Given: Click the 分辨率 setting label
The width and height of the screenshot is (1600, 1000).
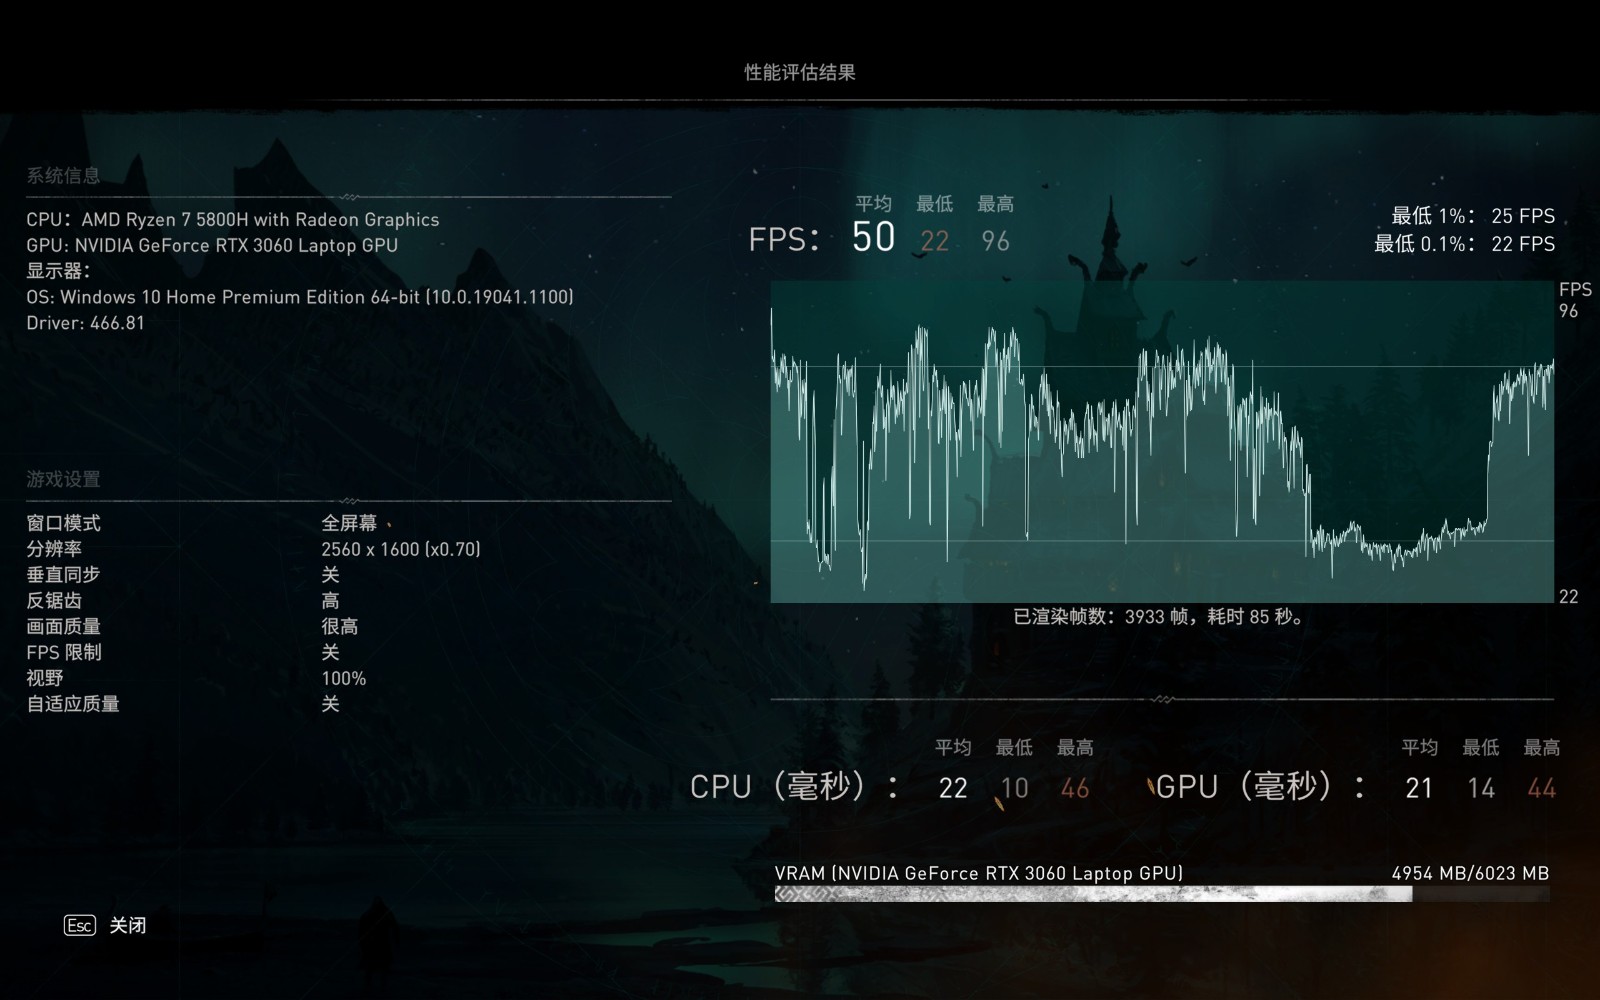Looking at the screenshot, I should click(54, 549).
